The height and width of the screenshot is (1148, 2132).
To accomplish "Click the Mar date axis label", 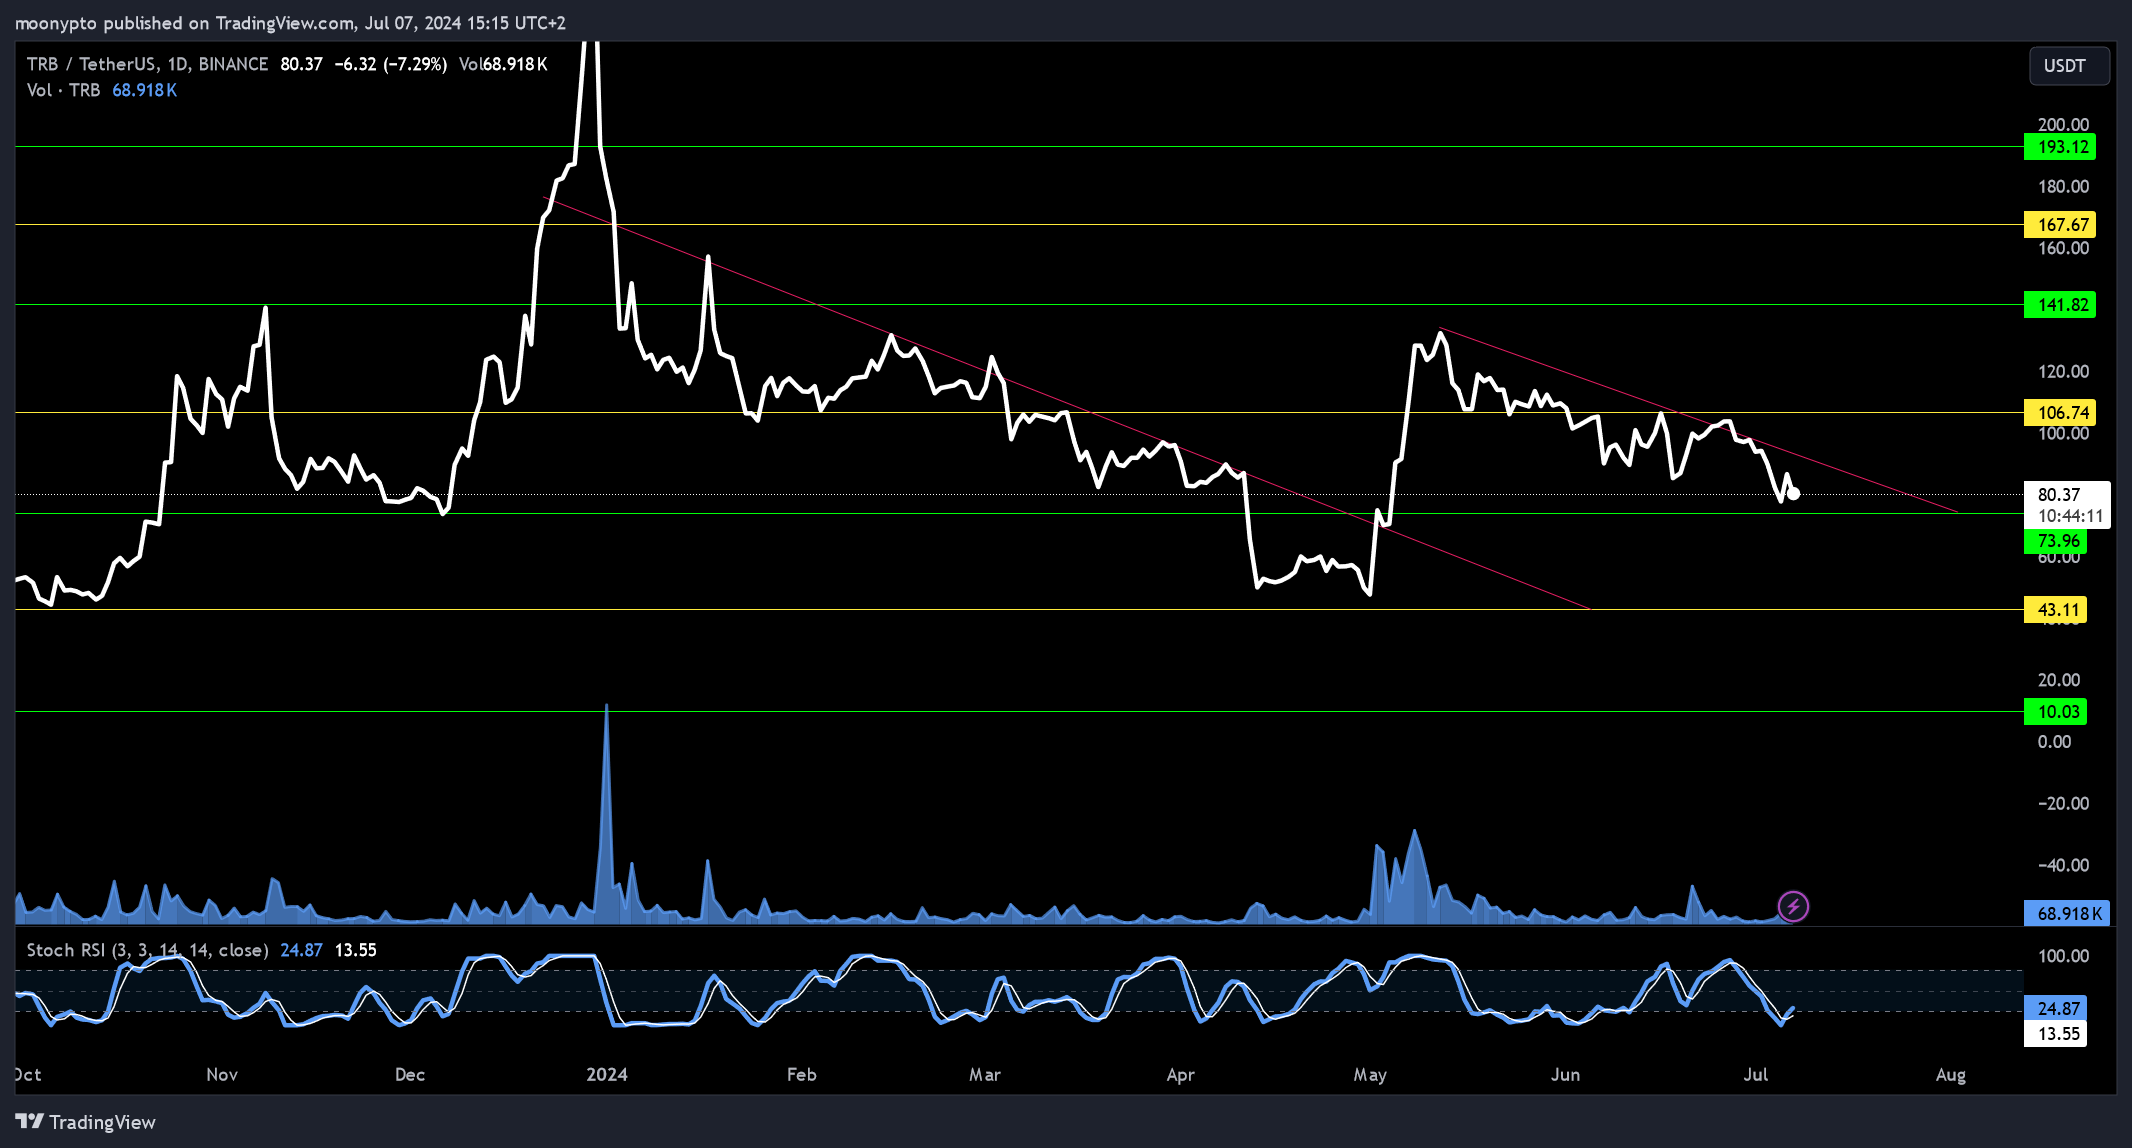I will 985,1075.
